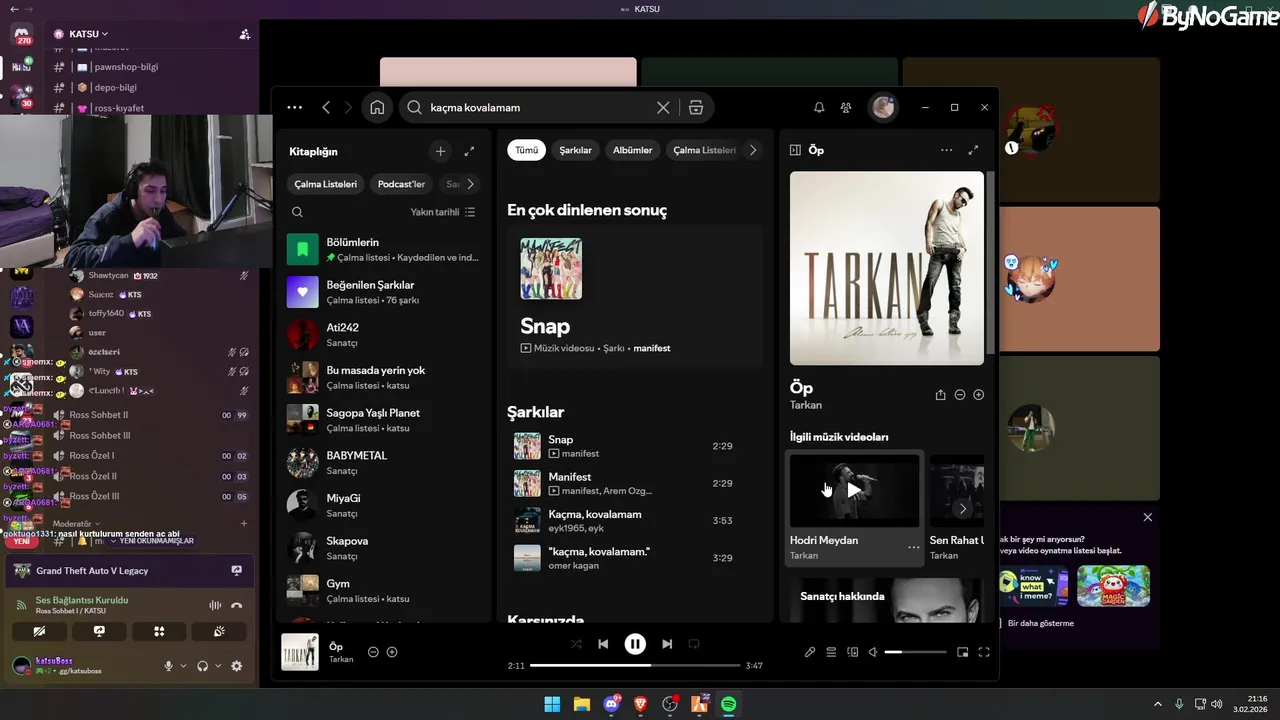The width and height of the screenshot is (1280, 720).
Task: Open Discord microphone input options arrow
Action: 182,666
